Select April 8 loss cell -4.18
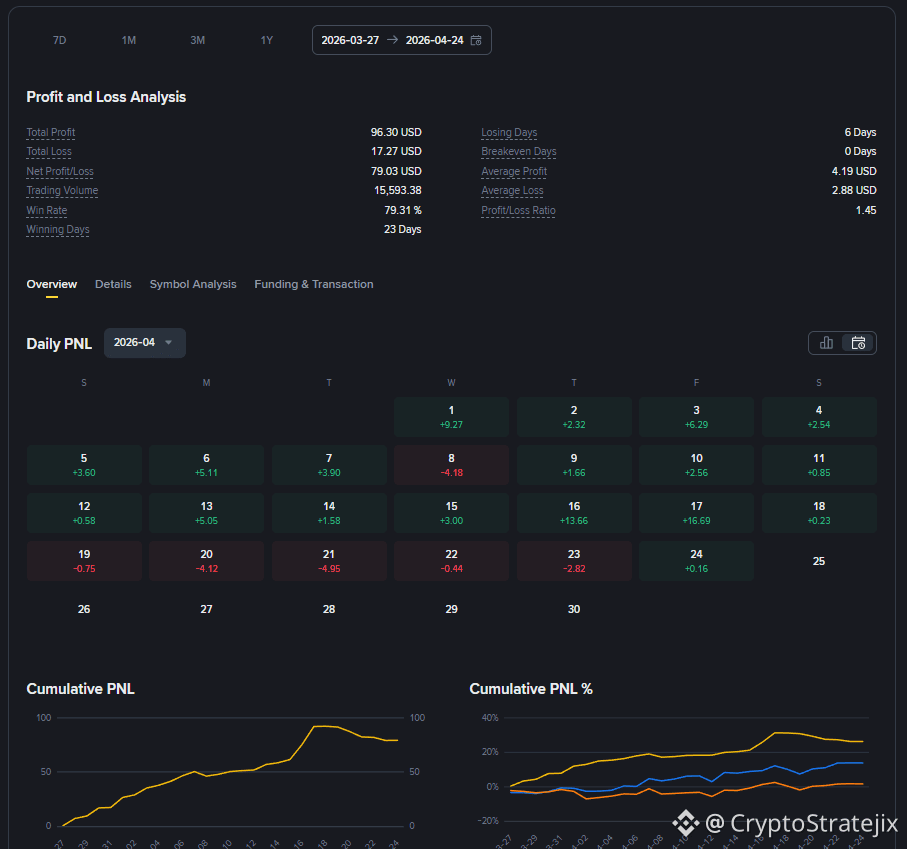Image resolution: width=907 pixels, height=849 pixels. tap(451, 465)
